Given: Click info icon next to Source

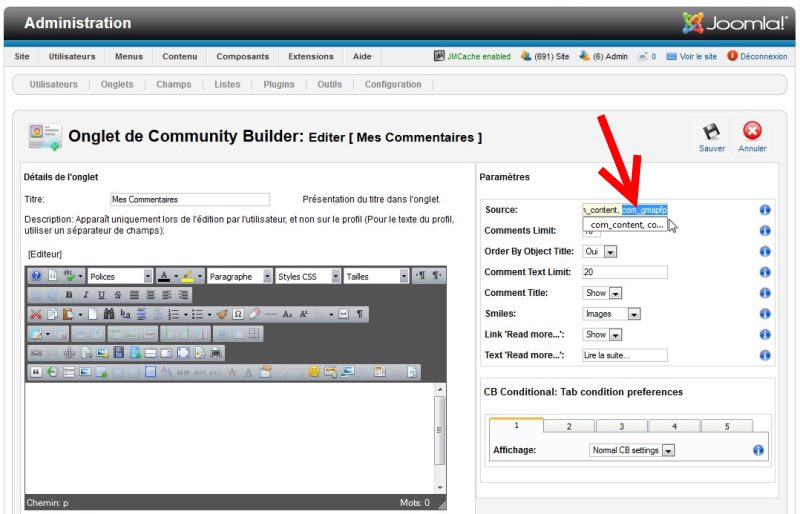Looking at the screenshot, I should [764, 210].
